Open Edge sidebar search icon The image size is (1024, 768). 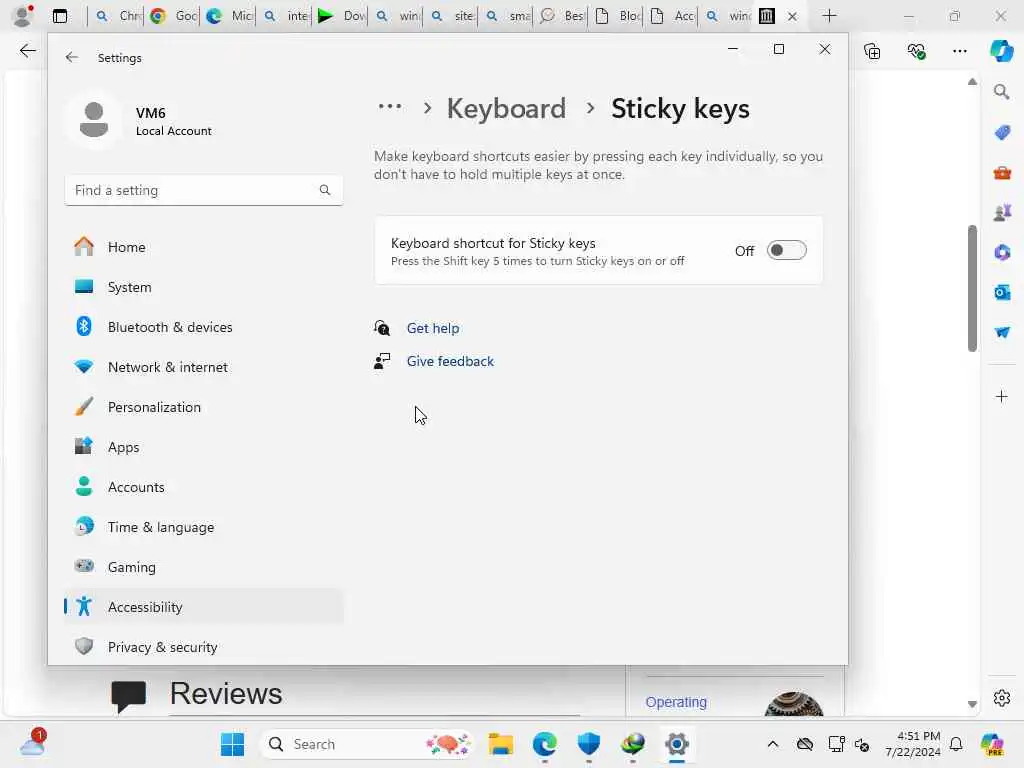point(1001,92)
